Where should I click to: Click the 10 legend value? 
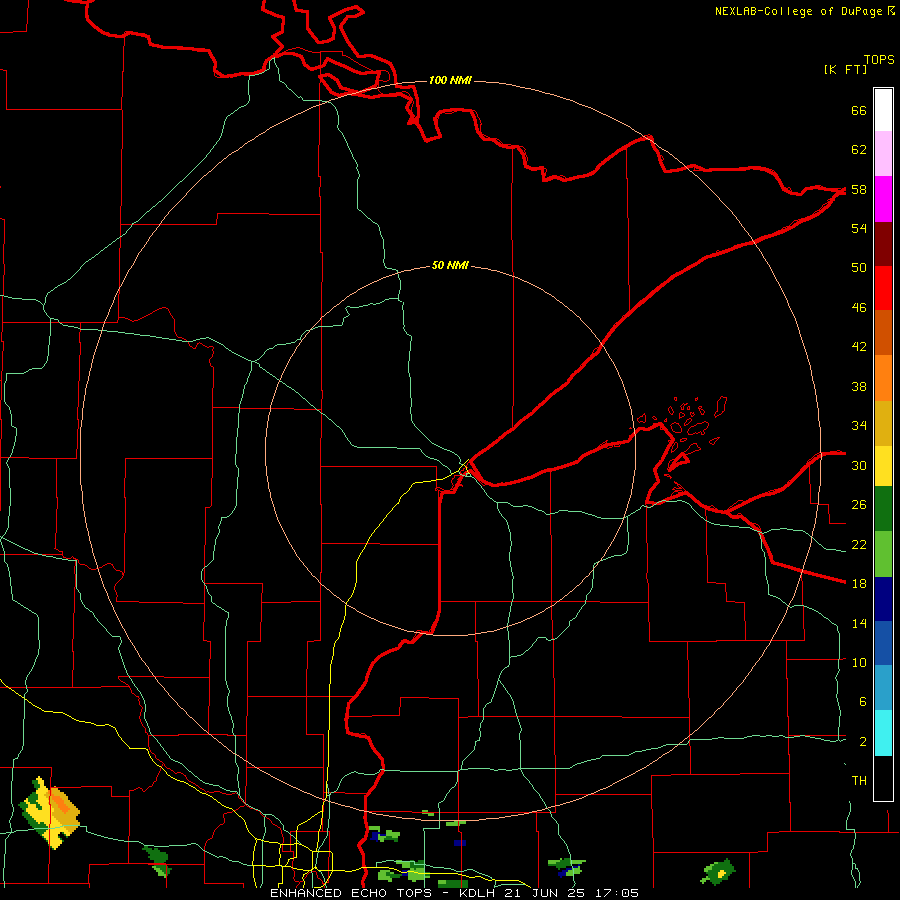tap(859, 662)
